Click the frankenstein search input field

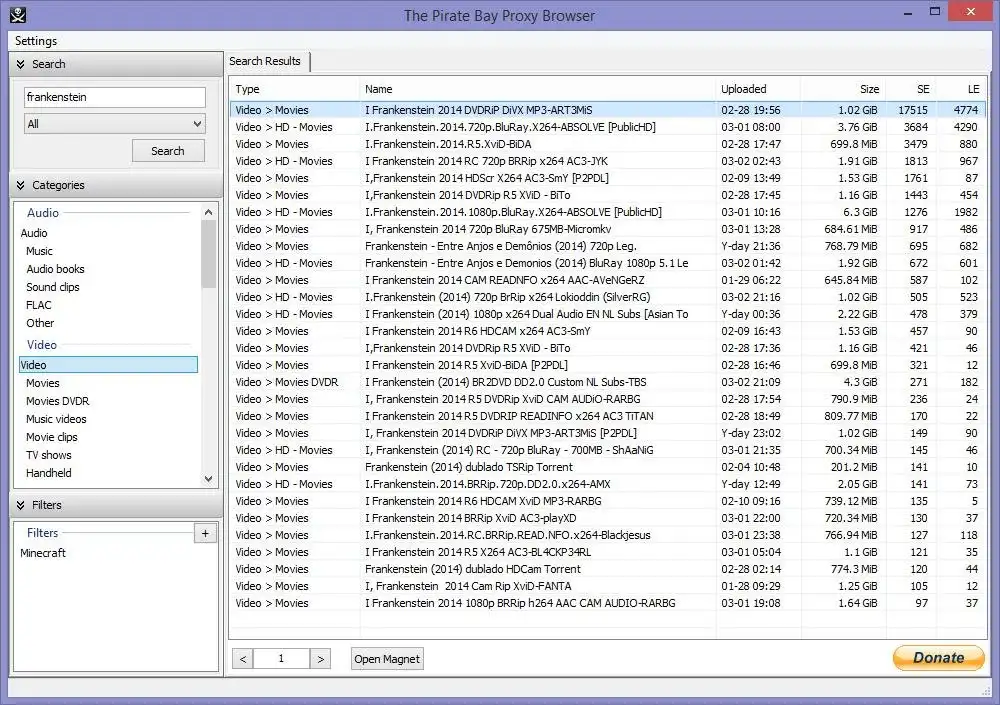(115, 97)
